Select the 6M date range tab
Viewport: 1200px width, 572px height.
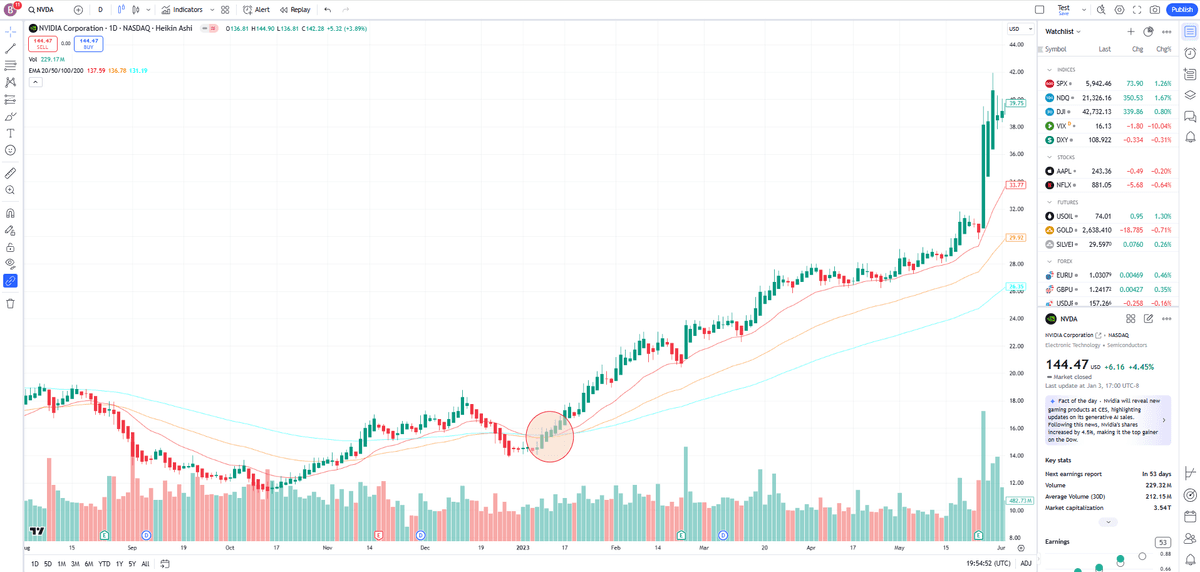click(90, 564)
